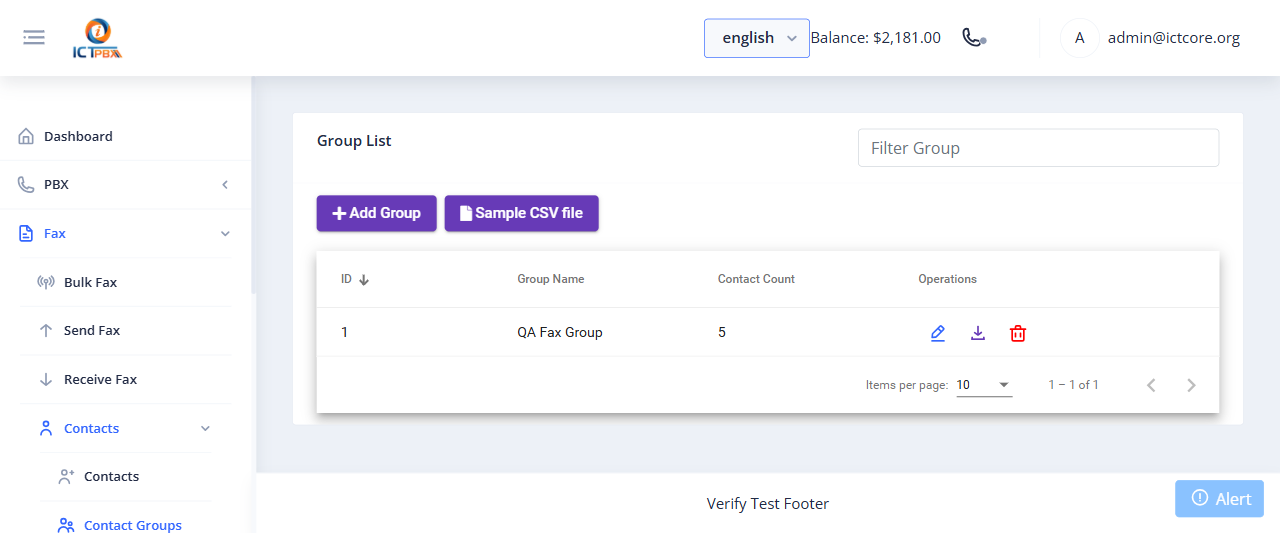Go to next page of group list
The width and height of the screenshot is (1280, 533).
[1191, 385]
